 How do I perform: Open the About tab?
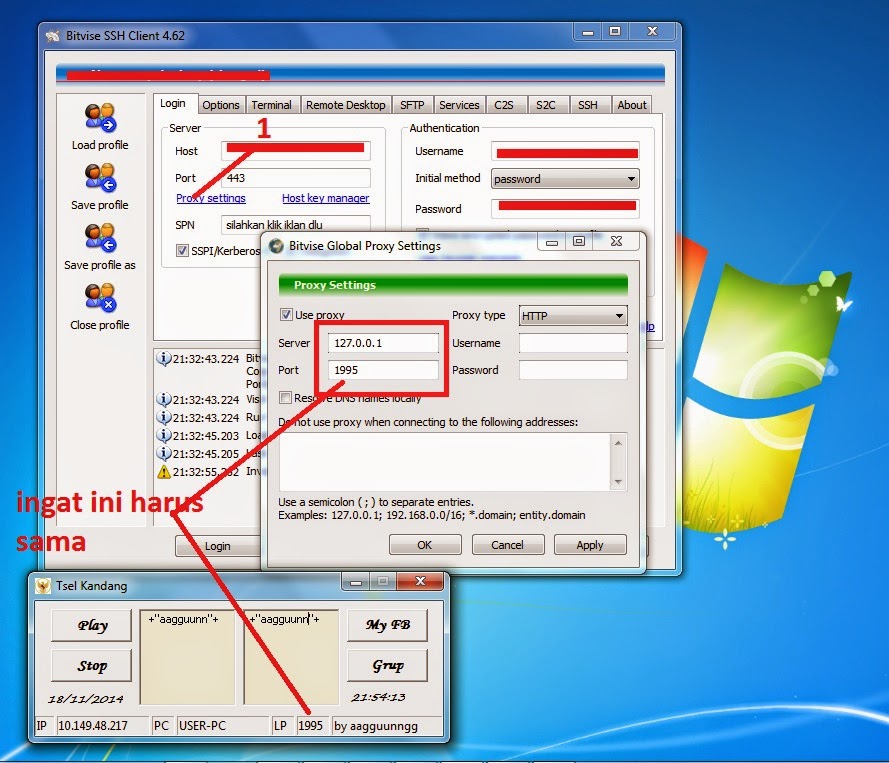(x=632, y=105)
